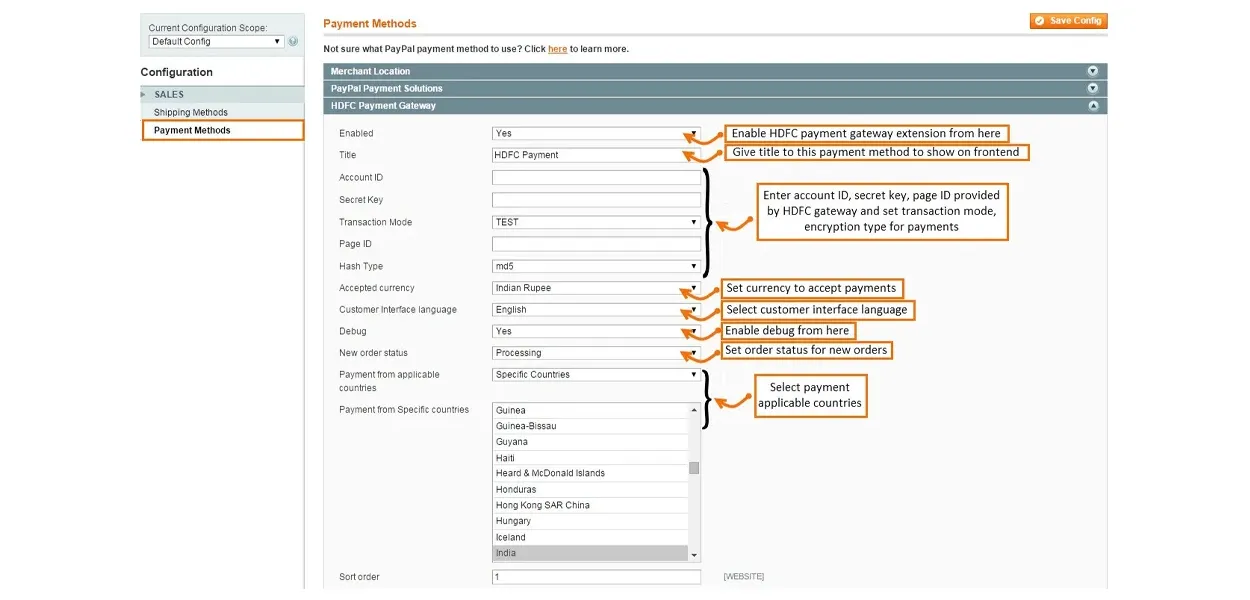Open the Enabled dropdown
1250x600 pixels.
596,133
